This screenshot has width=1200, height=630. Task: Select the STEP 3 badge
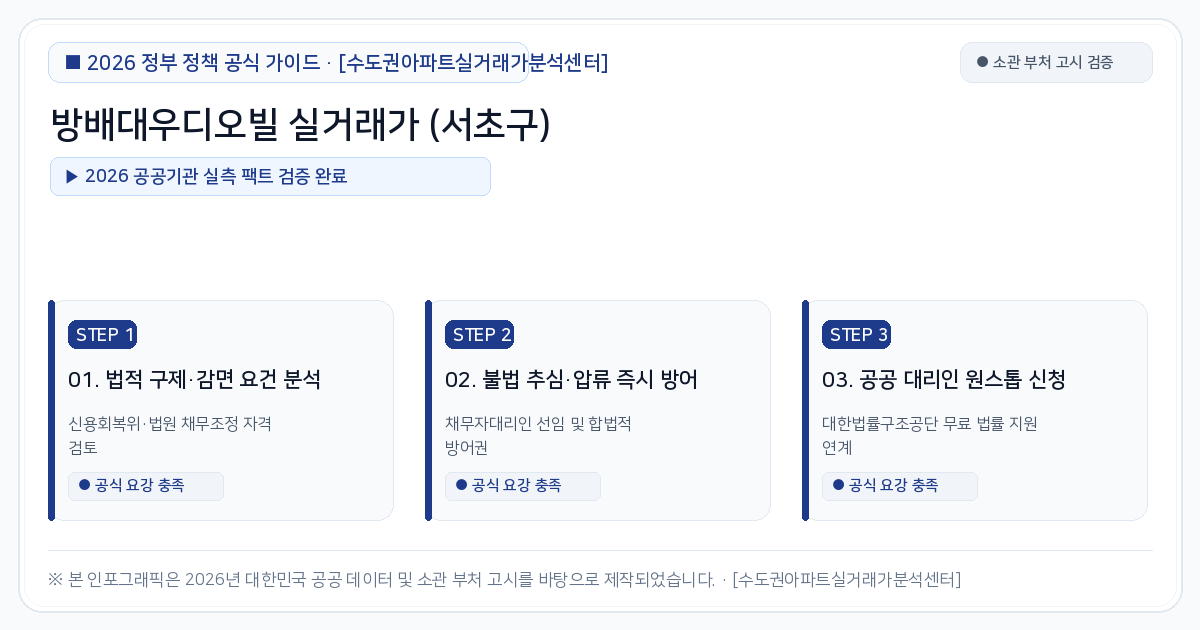(x=856, y=335)
